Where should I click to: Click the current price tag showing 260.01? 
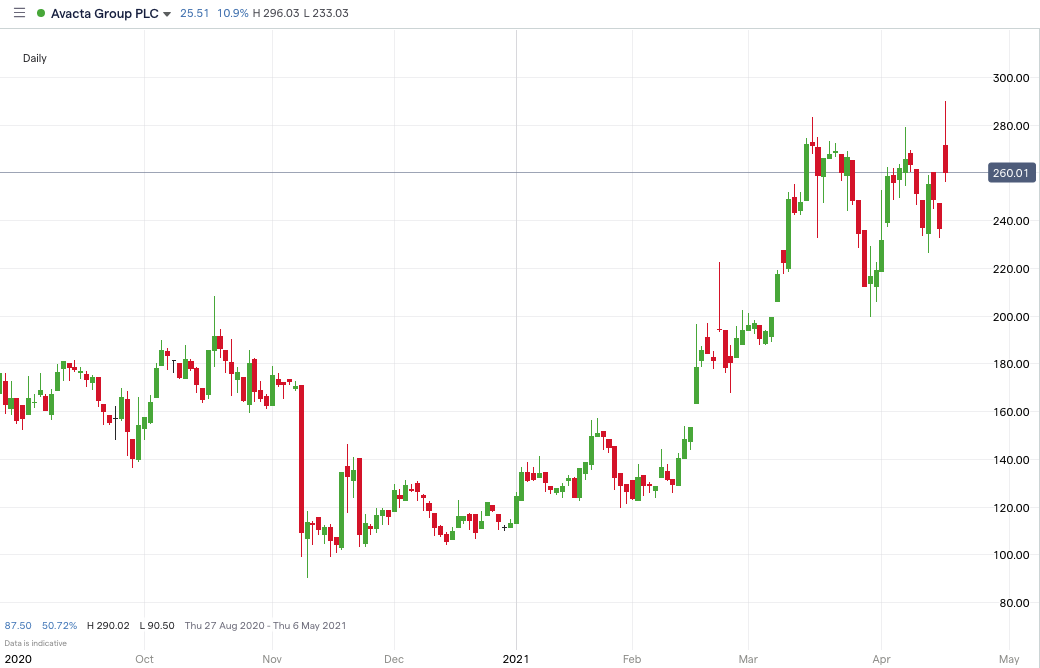coord(1010,173)
